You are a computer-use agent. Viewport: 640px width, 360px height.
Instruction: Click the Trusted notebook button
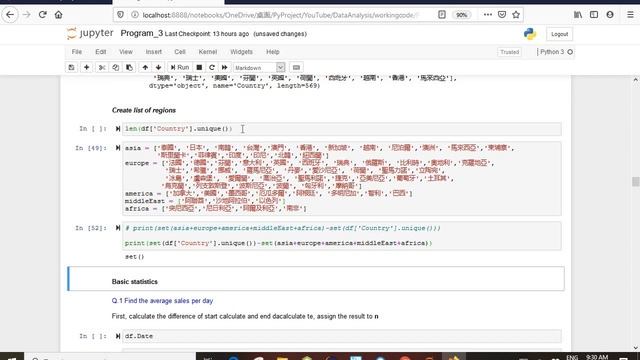point(509,52)
